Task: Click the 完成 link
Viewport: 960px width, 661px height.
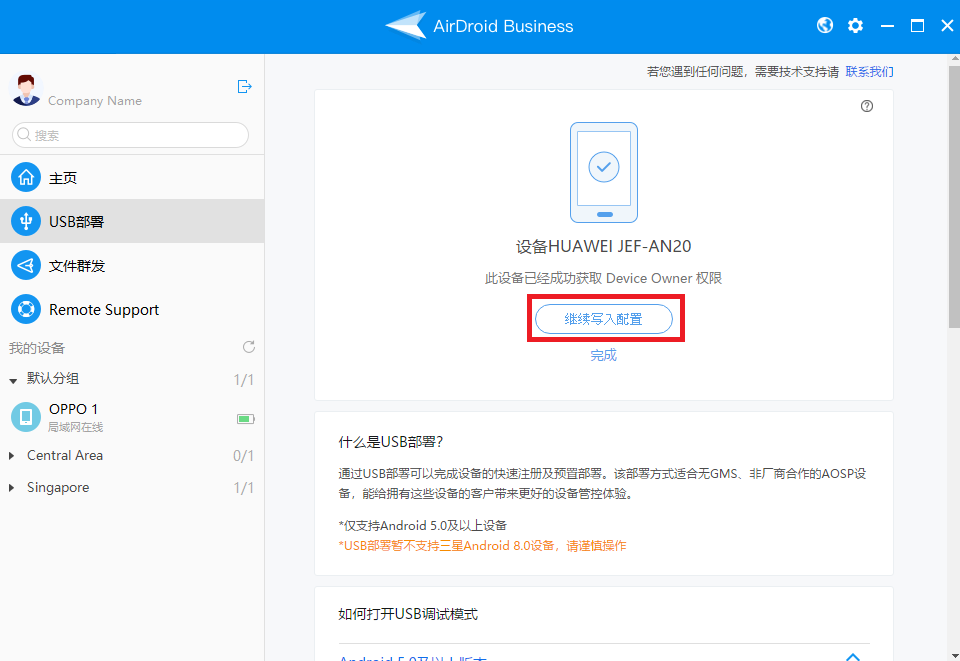Action: point(604,355)
